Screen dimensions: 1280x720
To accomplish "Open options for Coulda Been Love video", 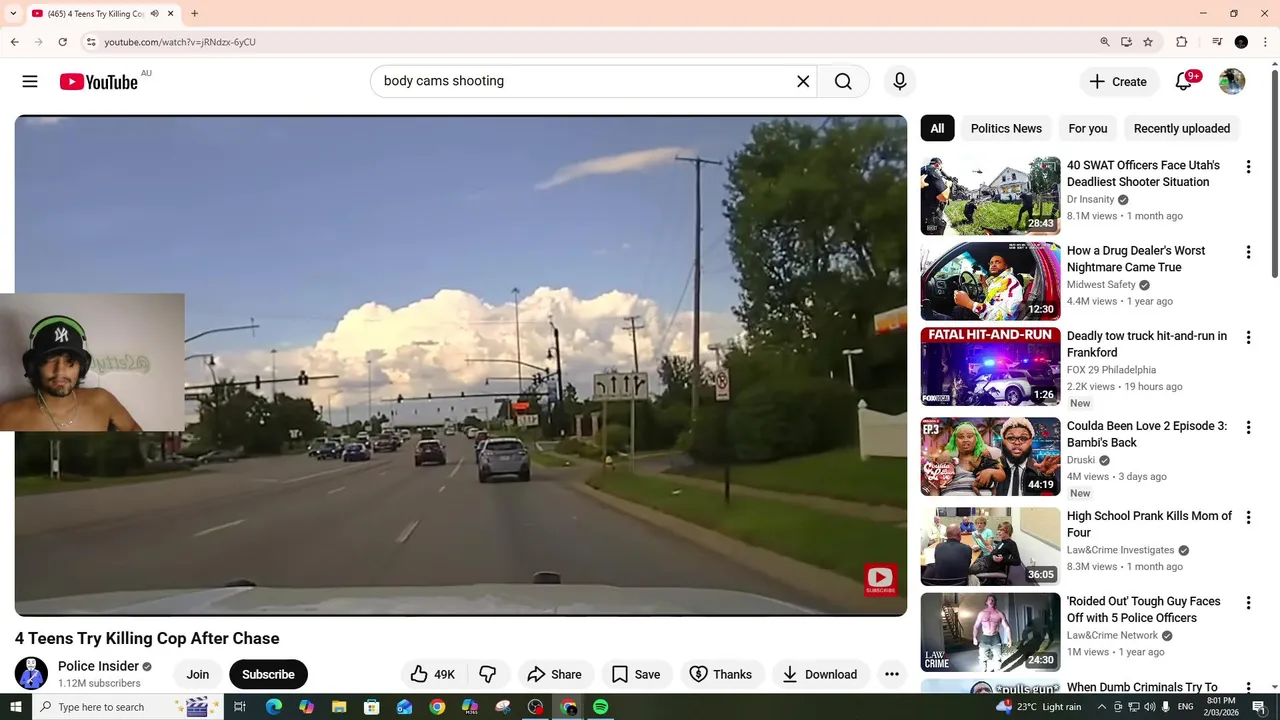I will pyautogui.click(x=1248, y=428).
